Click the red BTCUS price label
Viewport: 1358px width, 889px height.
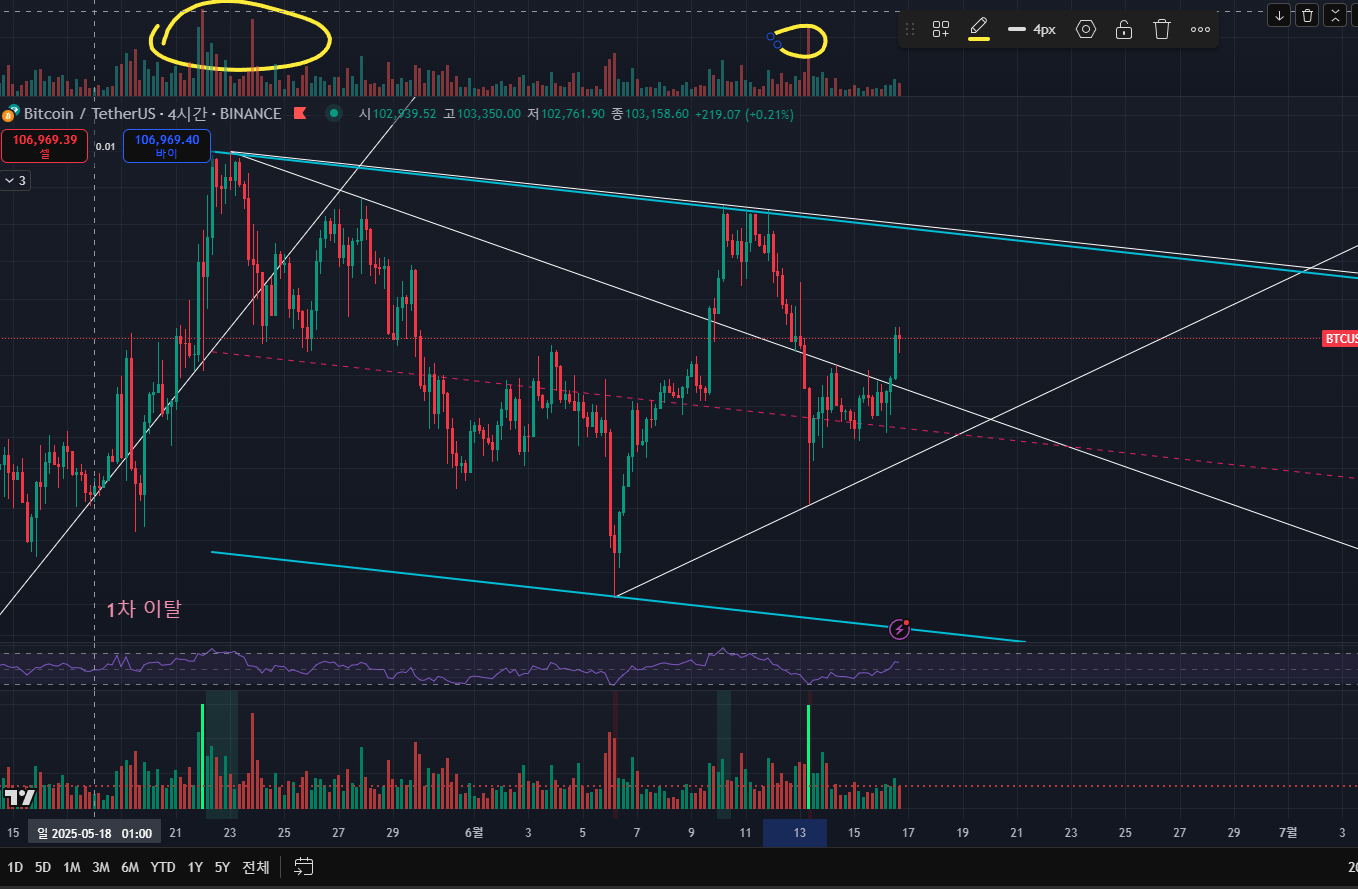pos(1340,339)
